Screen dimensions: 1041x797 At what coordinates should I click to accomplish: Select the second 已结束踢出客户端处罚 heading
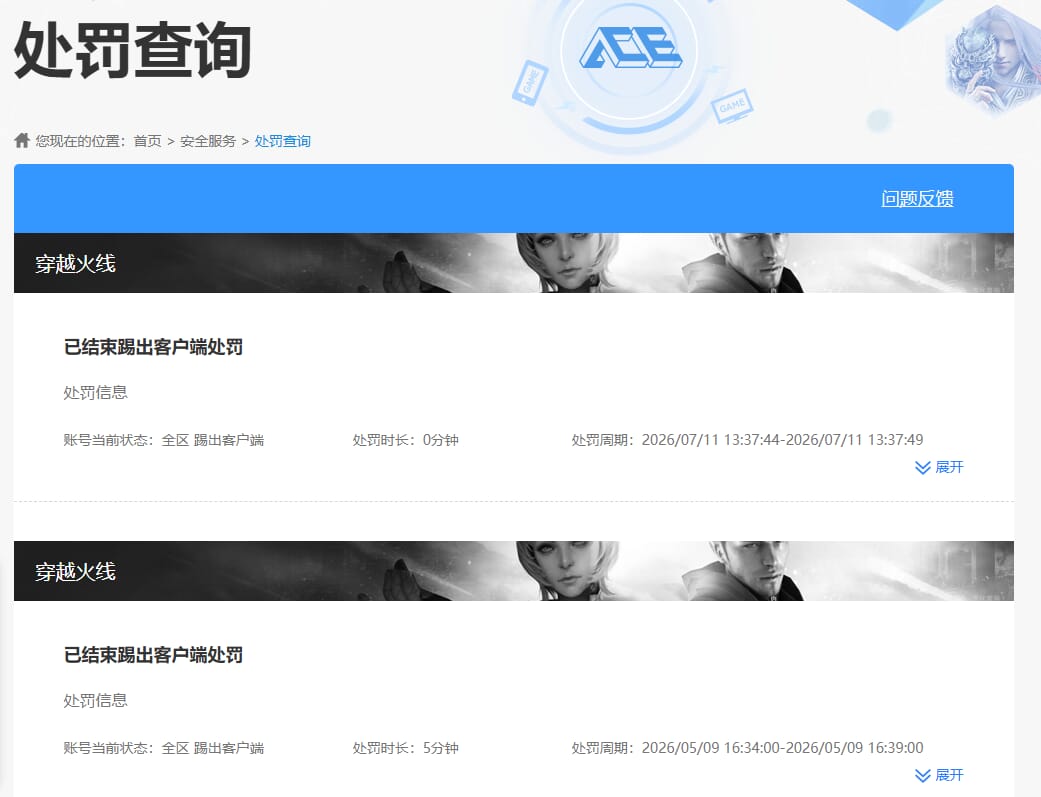pos(153,655)
